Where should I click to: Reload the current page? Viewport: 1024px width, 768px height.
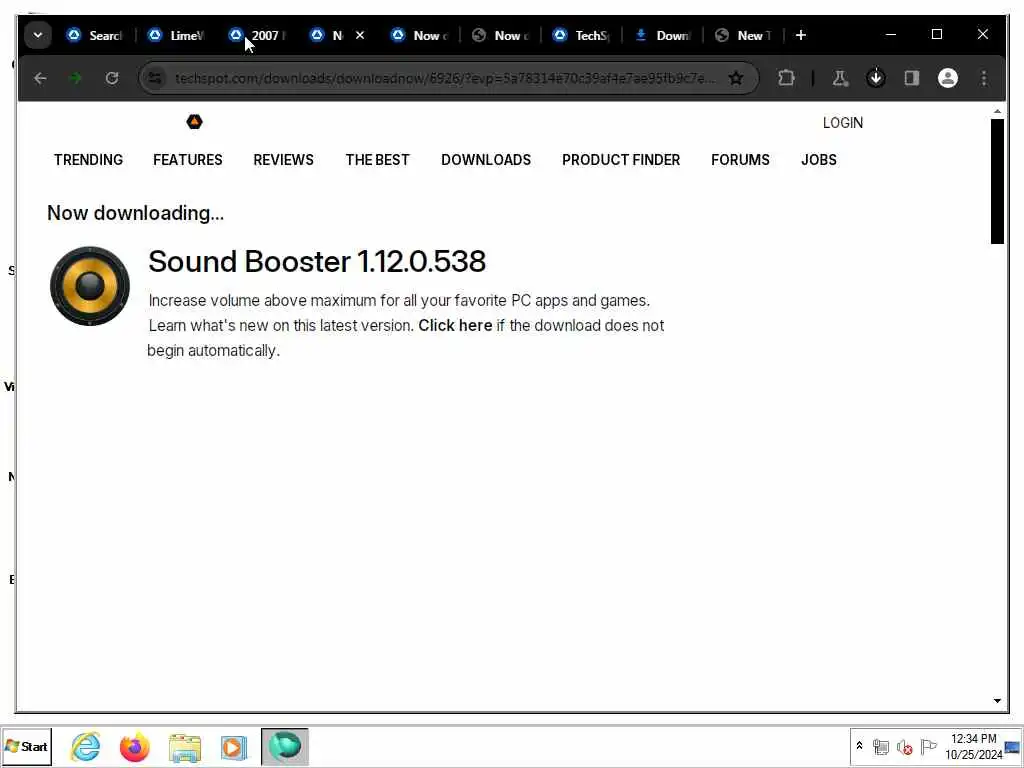[x=112, y=78]
